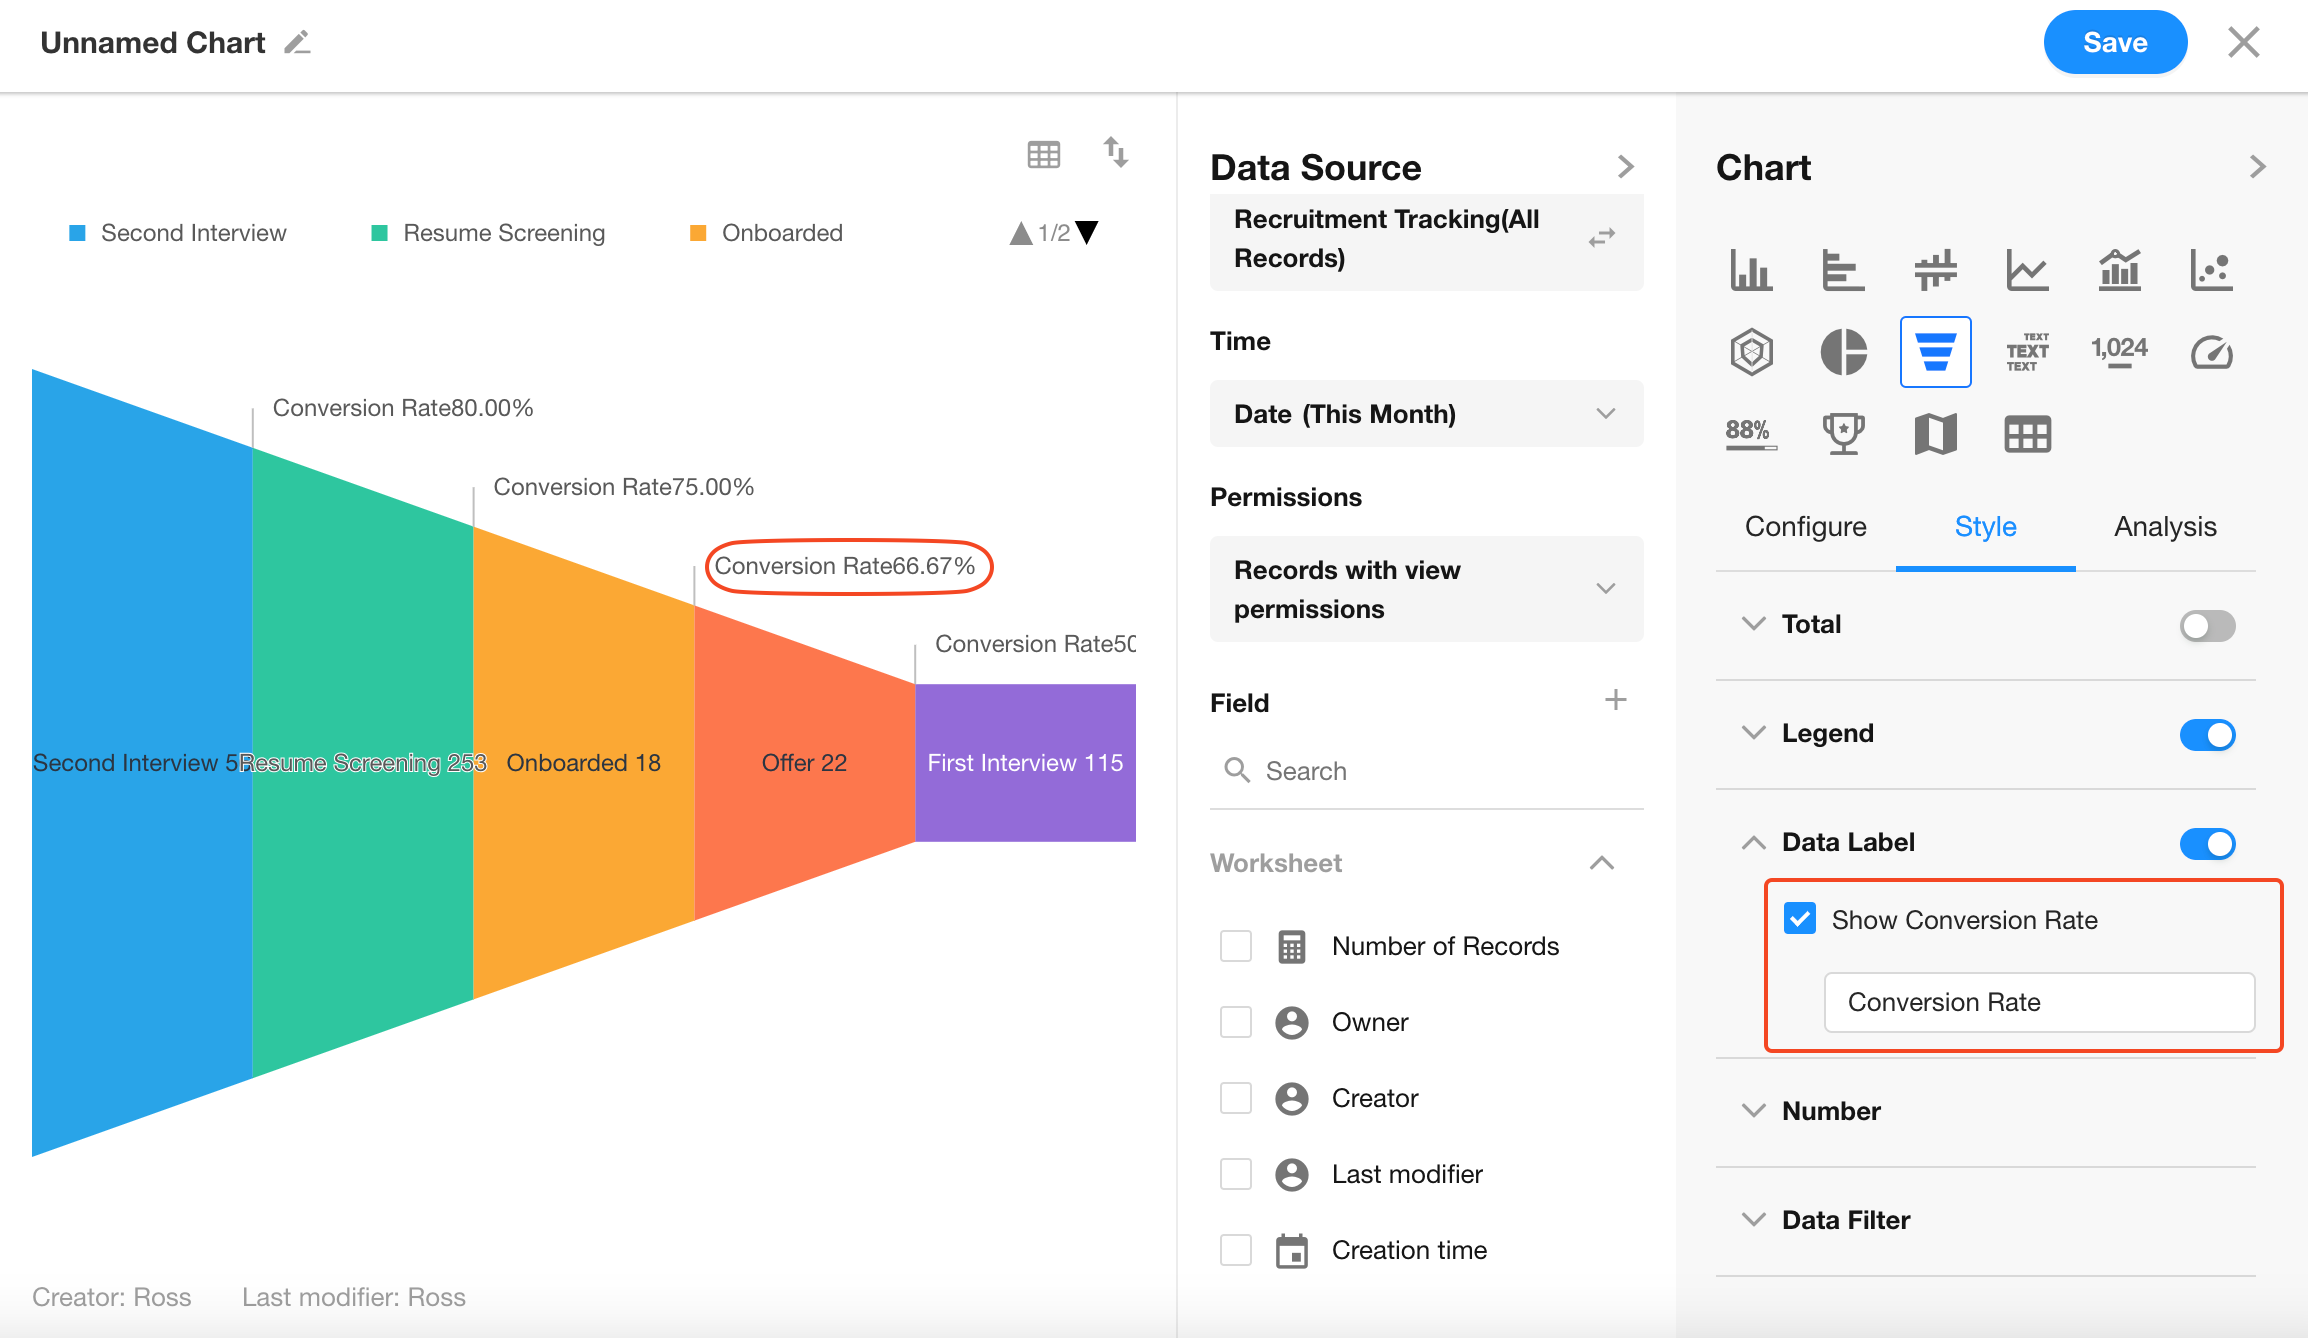The image size is (2308, 1338).
Task: Select the pie chart type icon
Action: tap(1843, 352)
